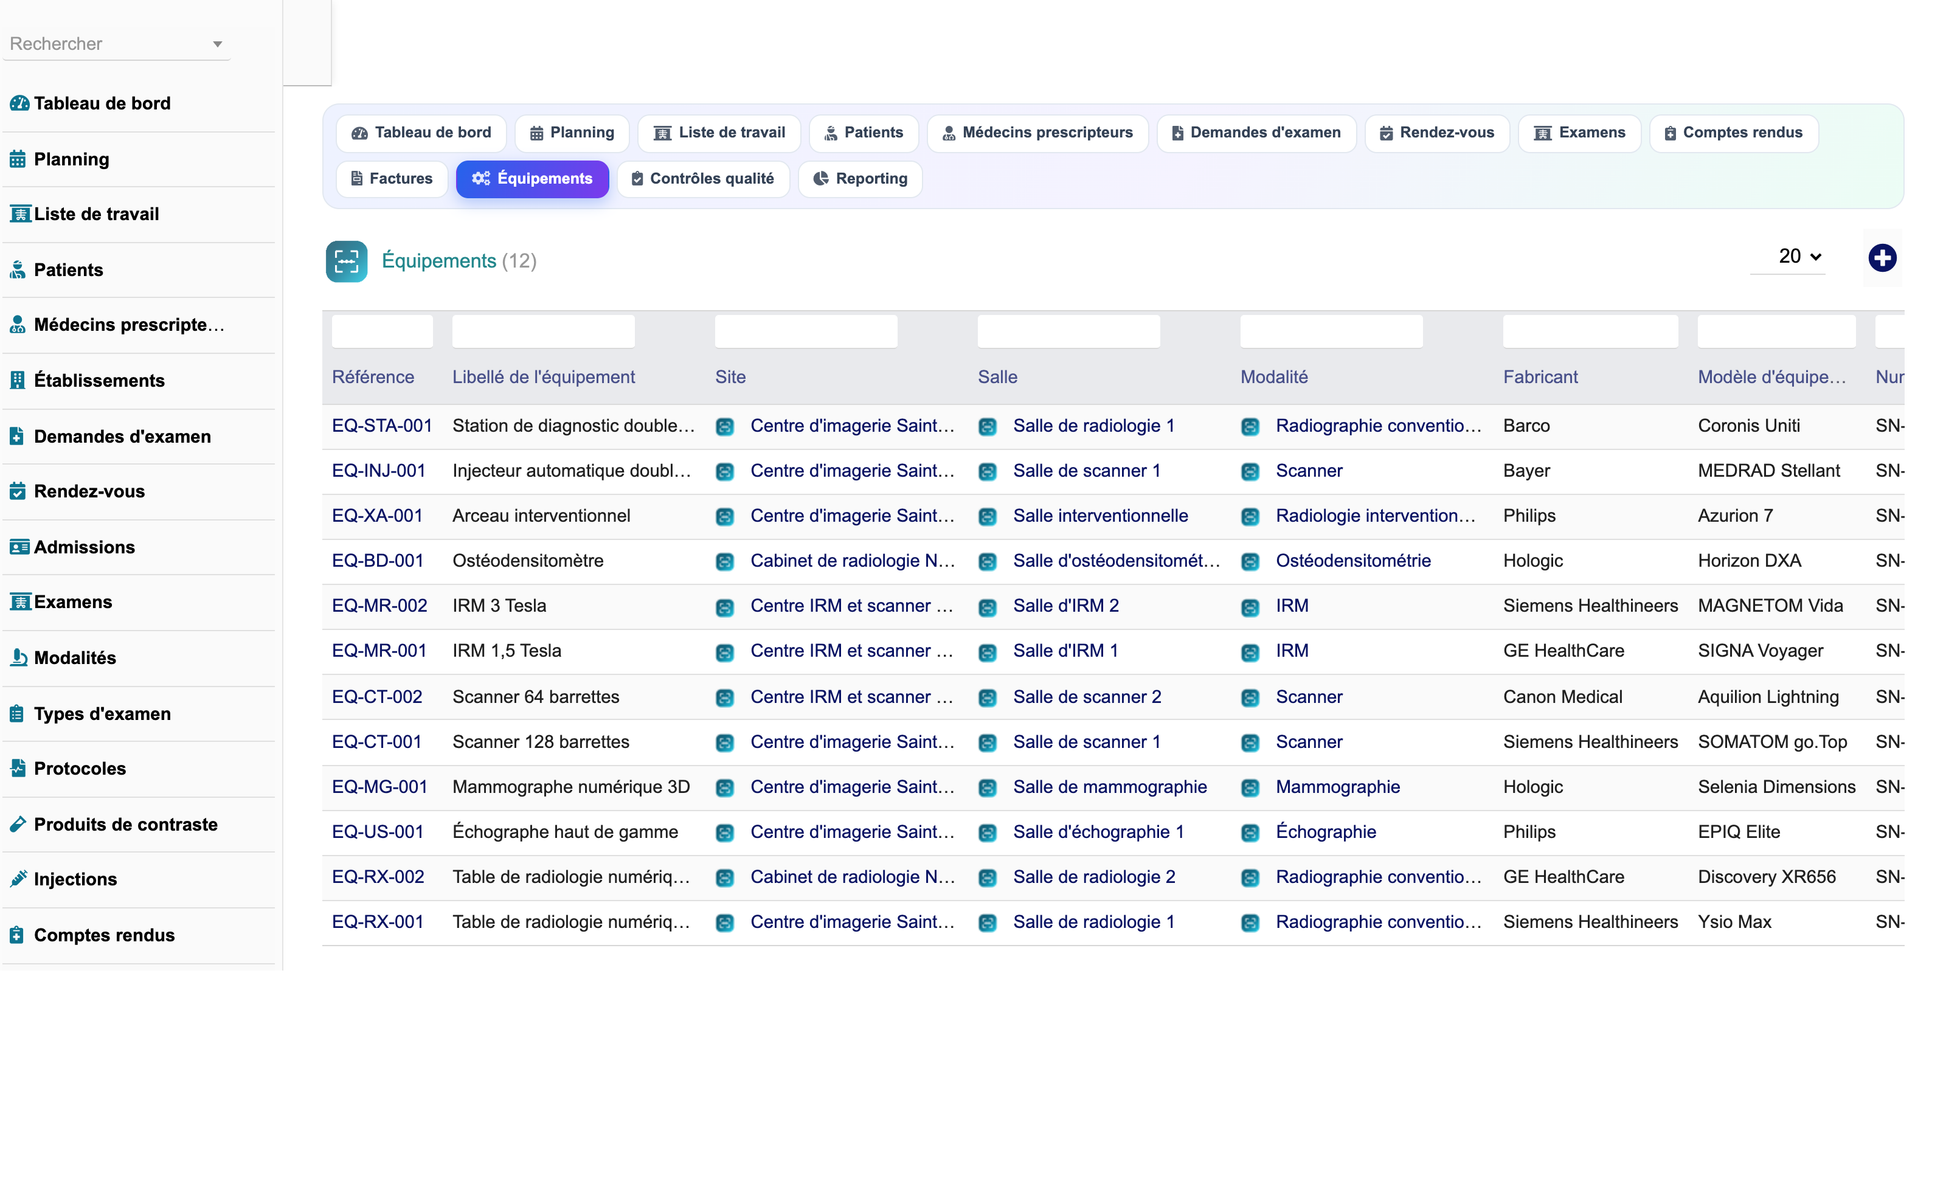Open the Échographie modality link

pos(1326,832)
